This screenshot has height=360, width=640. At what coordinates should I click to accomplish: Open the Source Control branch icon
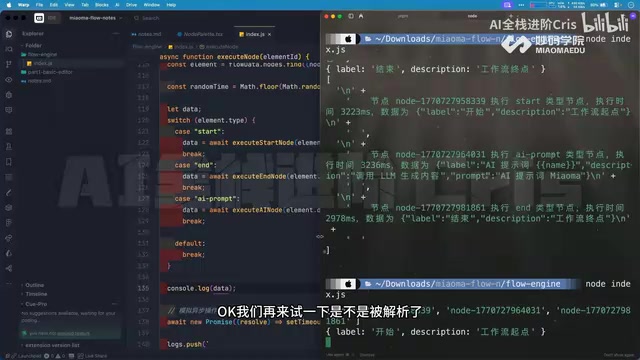[9, 64]
